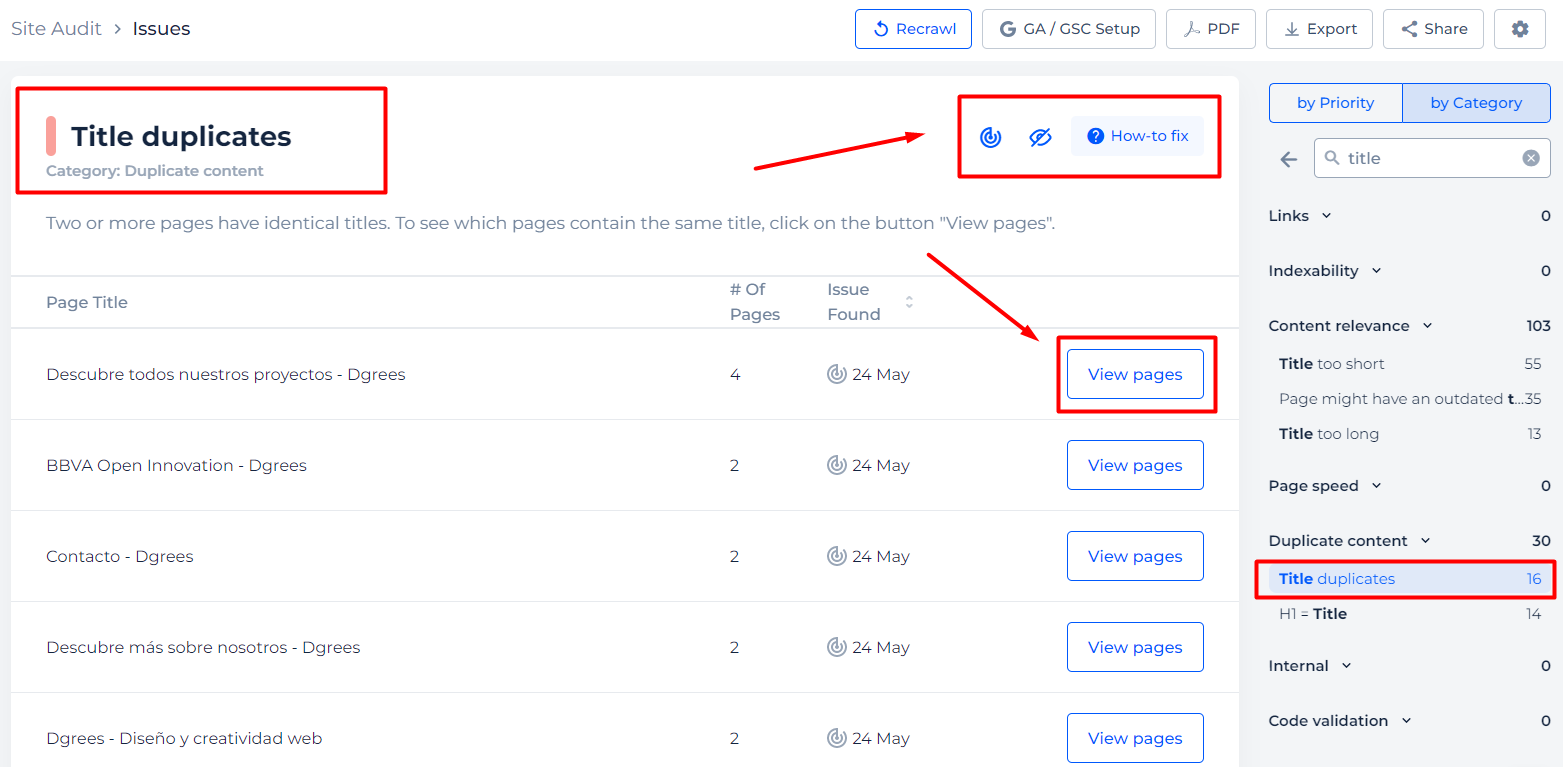The height and width of the screenshot is (767, 1563).
Task: Click the Issues breadcrumb text
Action: [x=161, y=29]
